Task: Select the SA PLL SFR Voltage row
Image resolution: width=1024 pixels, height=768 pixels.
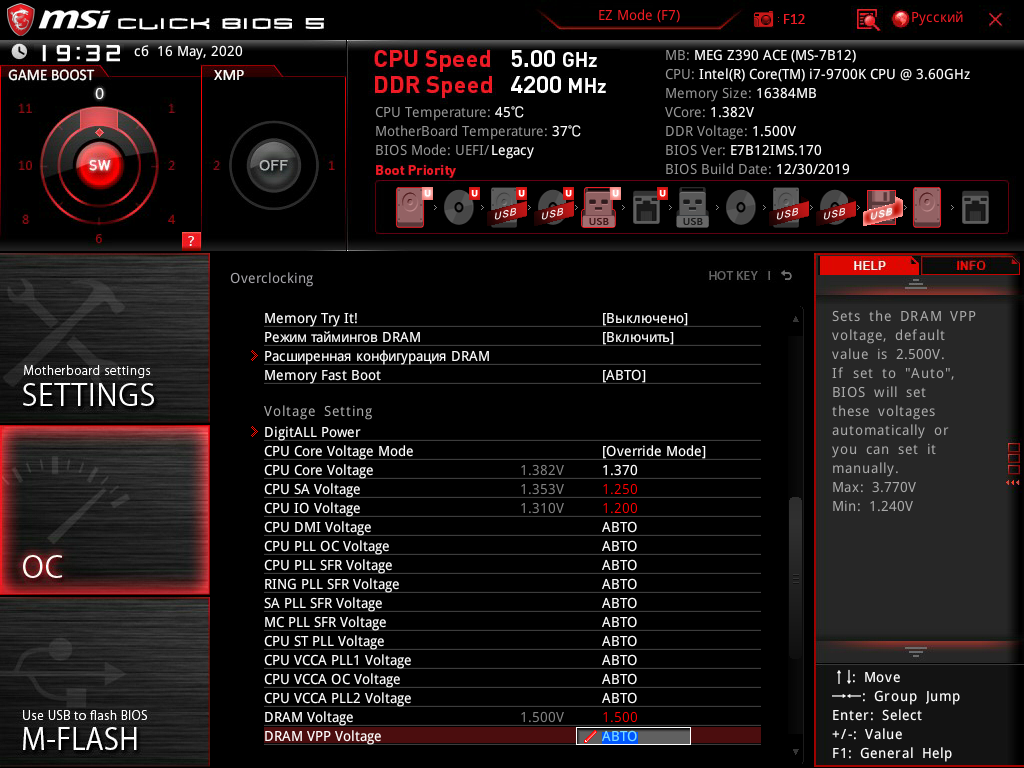Action: [x=512, y=603]
